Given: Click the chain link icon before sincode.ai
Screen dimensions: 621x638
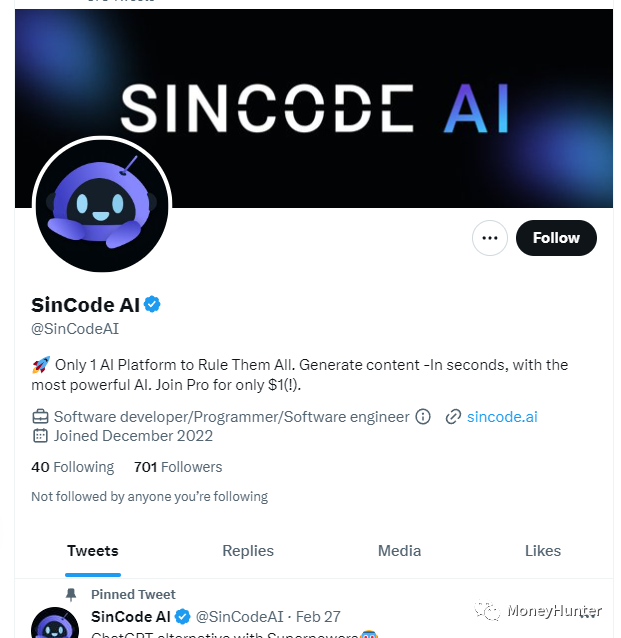Looking at the screenshot, I should [453, 417].
